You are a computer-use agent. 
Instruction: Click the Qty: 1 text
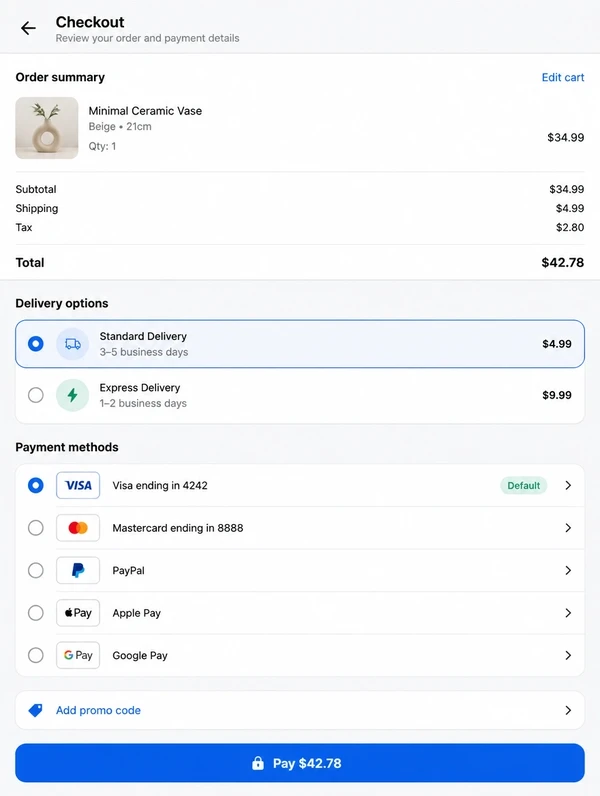pyautogui.click(x=102, y=146)
